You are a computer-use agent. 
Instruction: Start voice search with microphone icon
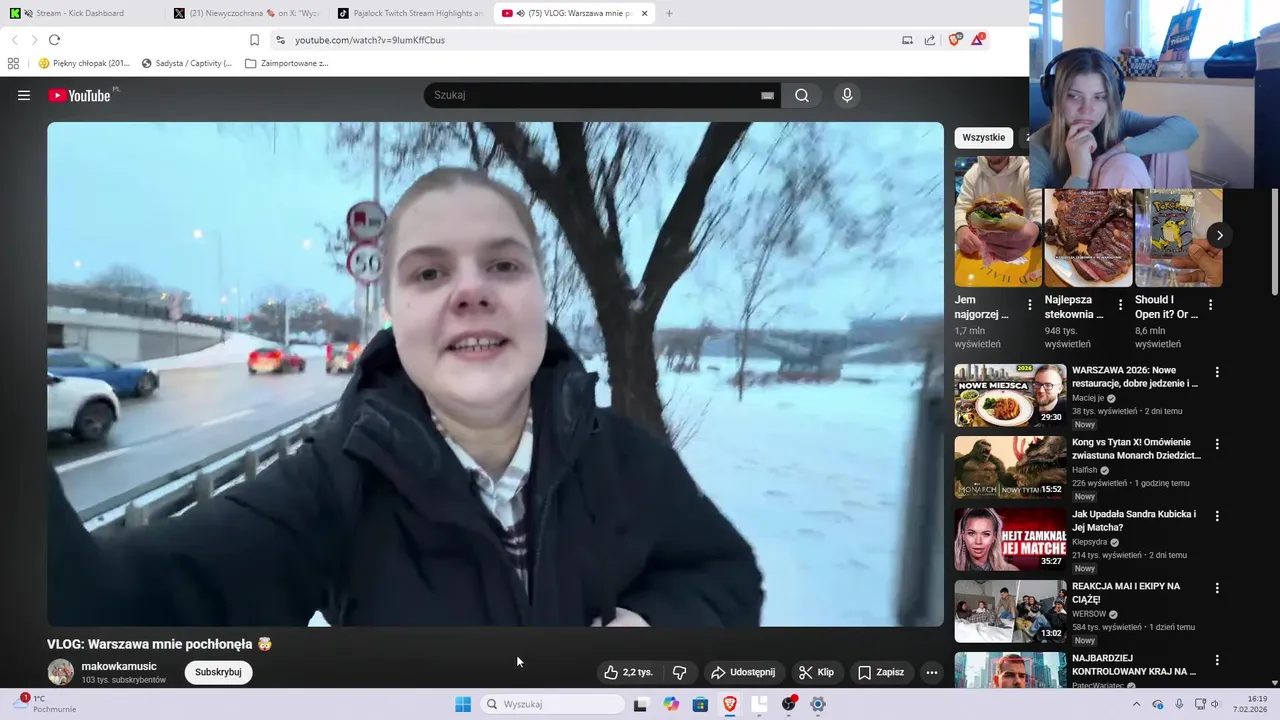click(x=847, y=96)
